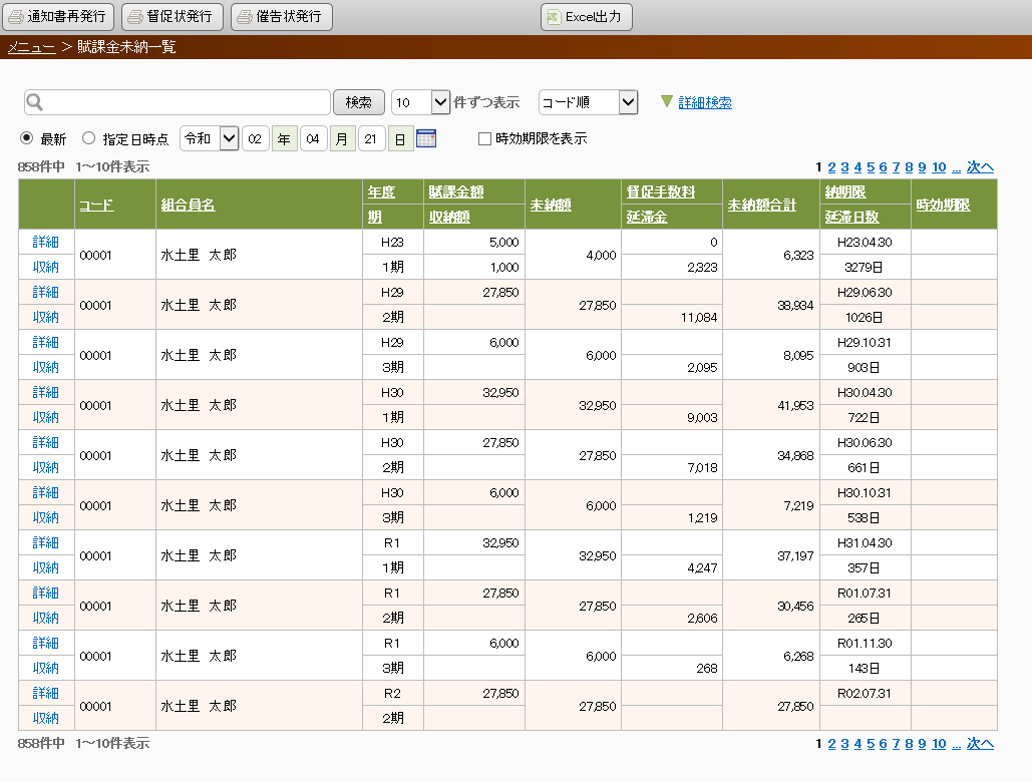
Task: Go to page 2 in top pagination
Action: click(832, 167)
